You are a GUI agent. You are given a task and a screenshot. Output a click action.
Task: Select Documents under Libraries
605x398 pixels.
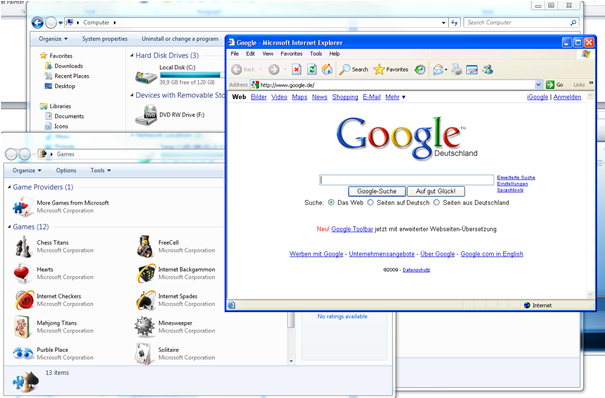coord(69,116)
